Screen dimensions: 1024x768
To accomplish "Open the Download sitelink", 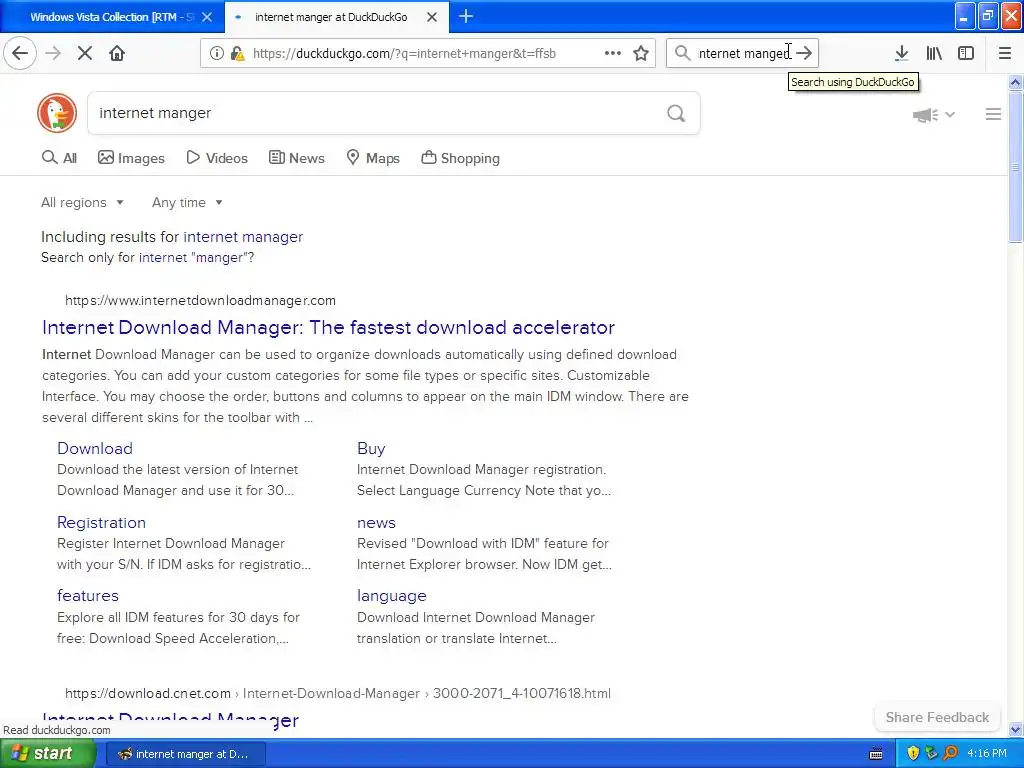I will click(x=95, y=448).
